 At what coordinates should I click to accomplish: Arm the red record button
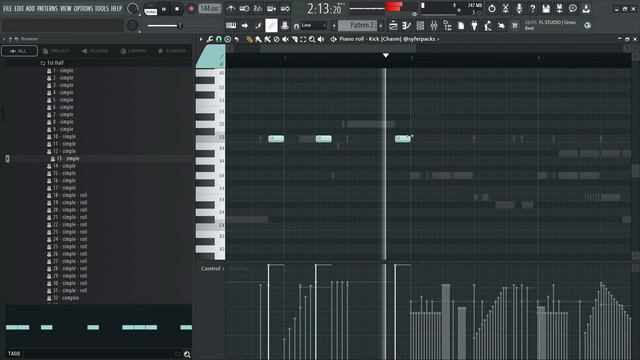(x=191, y=9)
